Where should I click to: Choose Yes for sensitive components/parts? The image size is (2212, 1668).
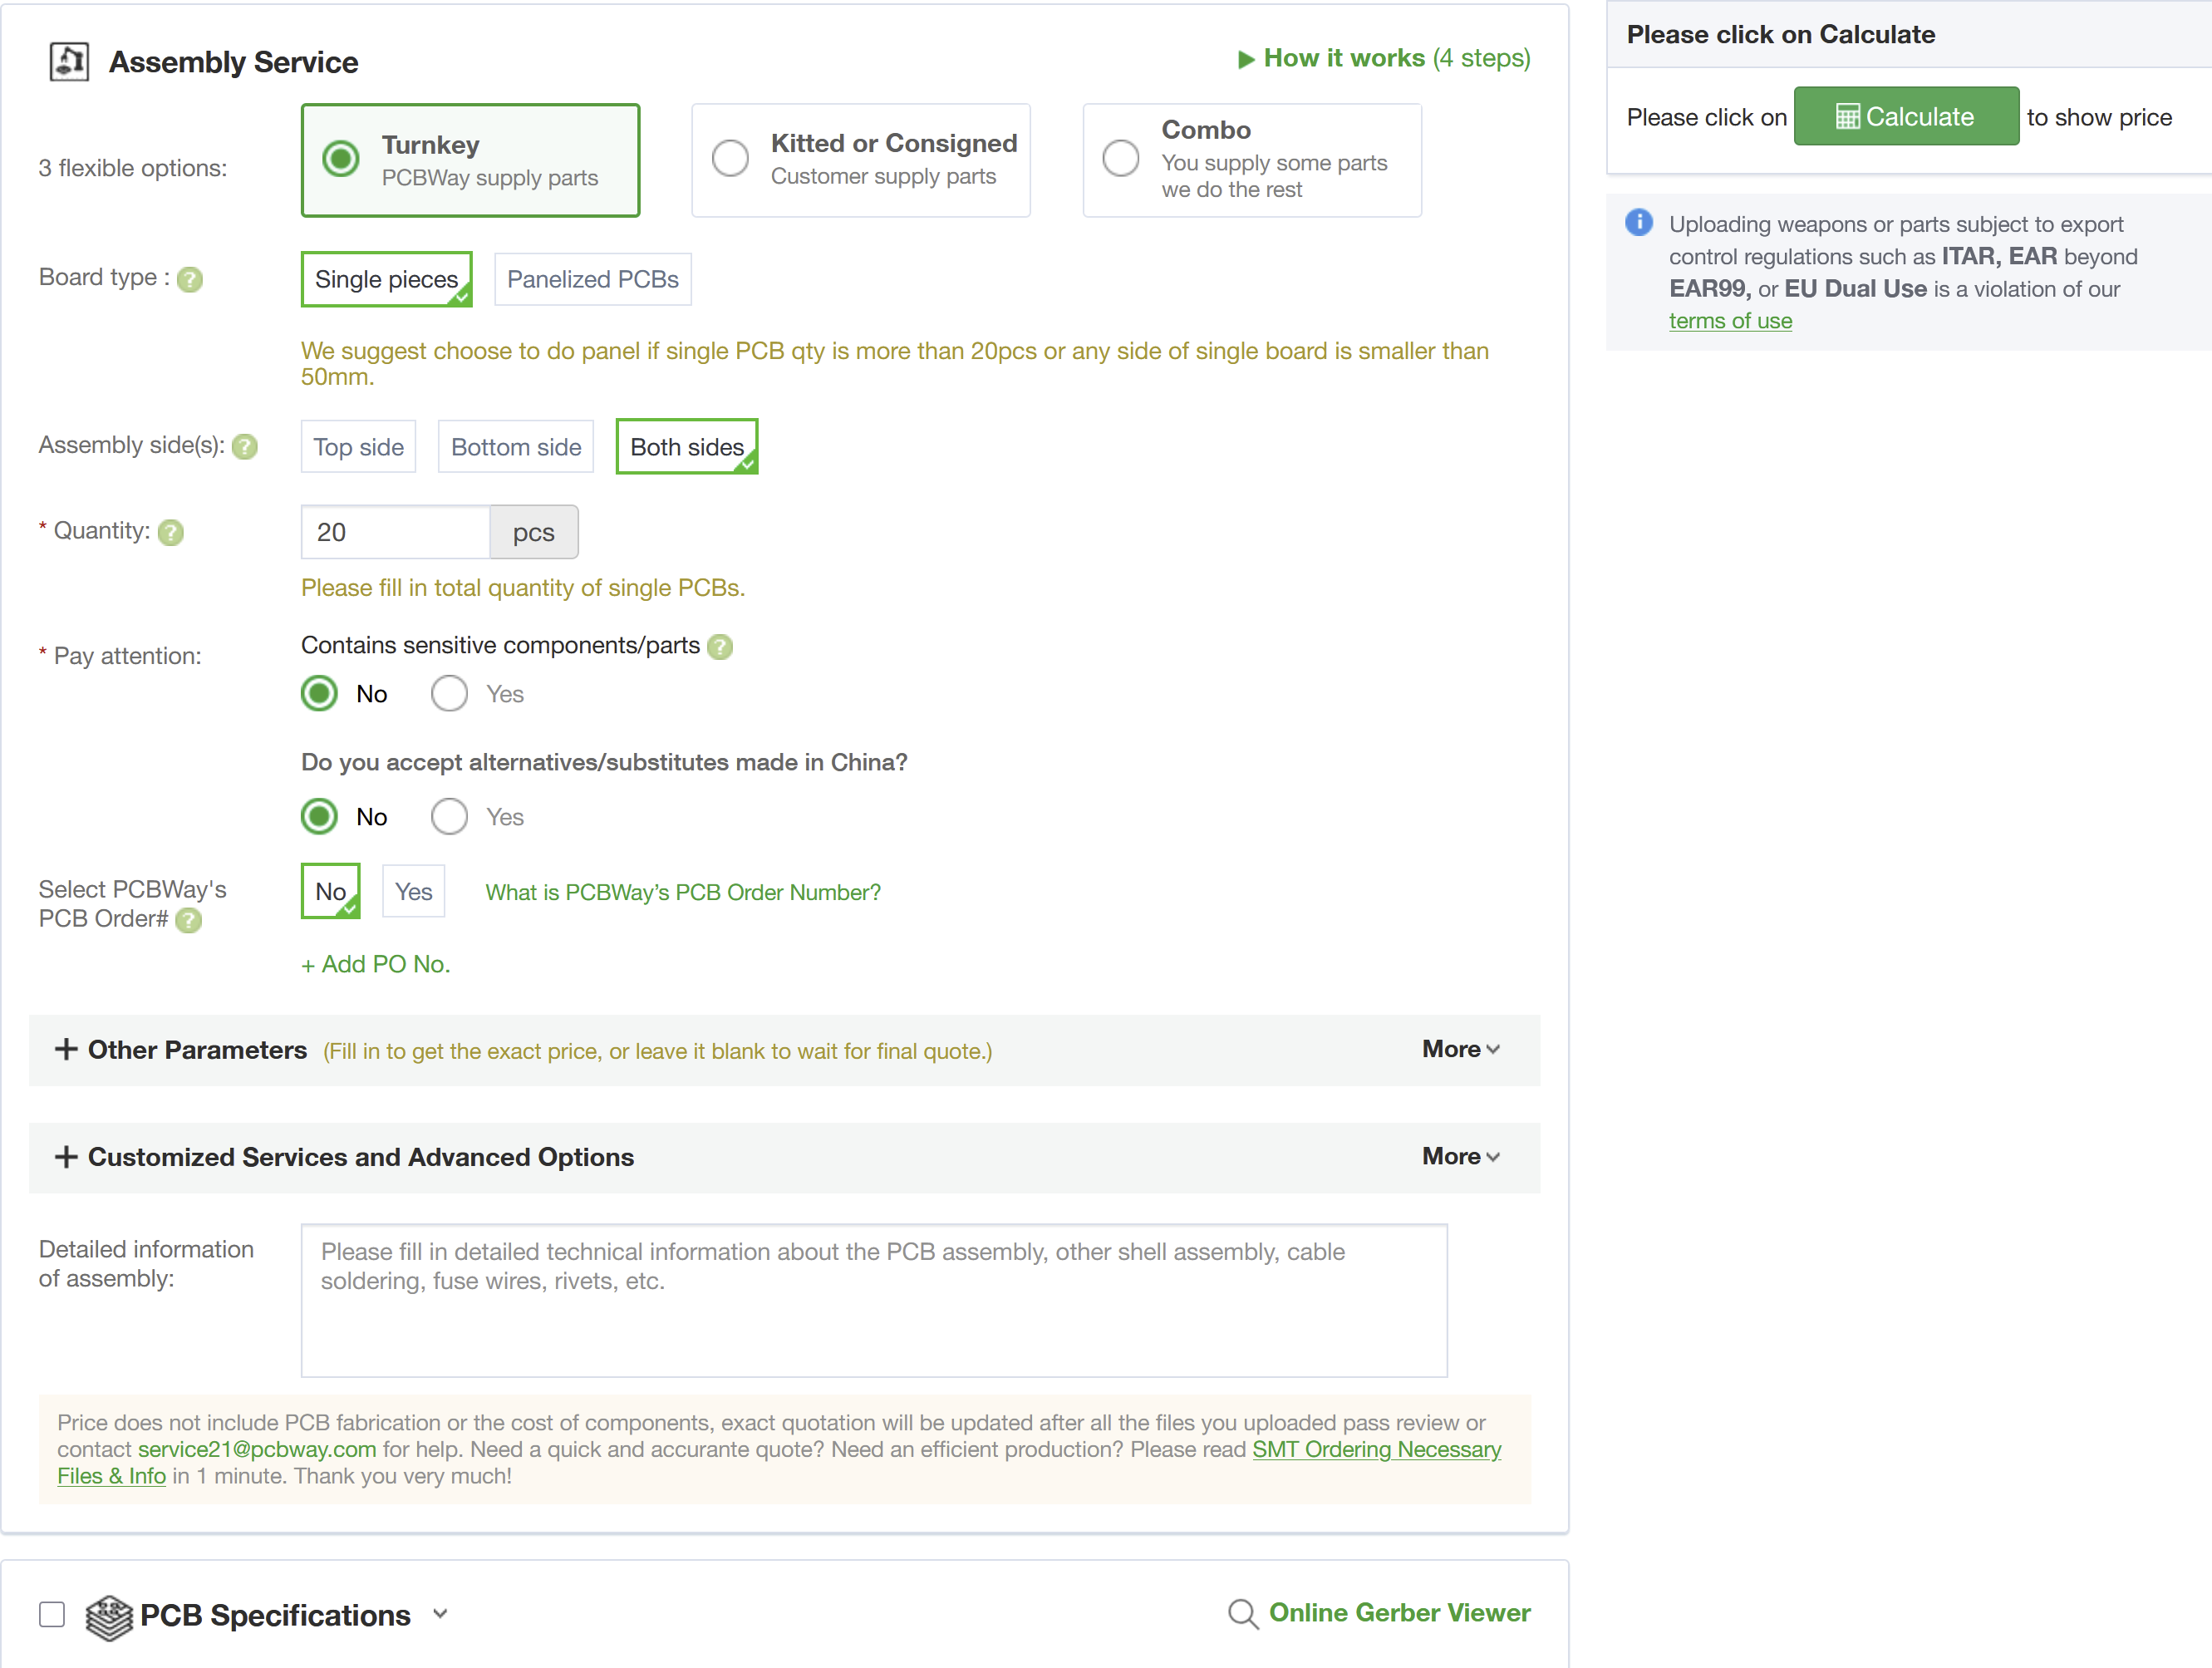tap(449, 694)
